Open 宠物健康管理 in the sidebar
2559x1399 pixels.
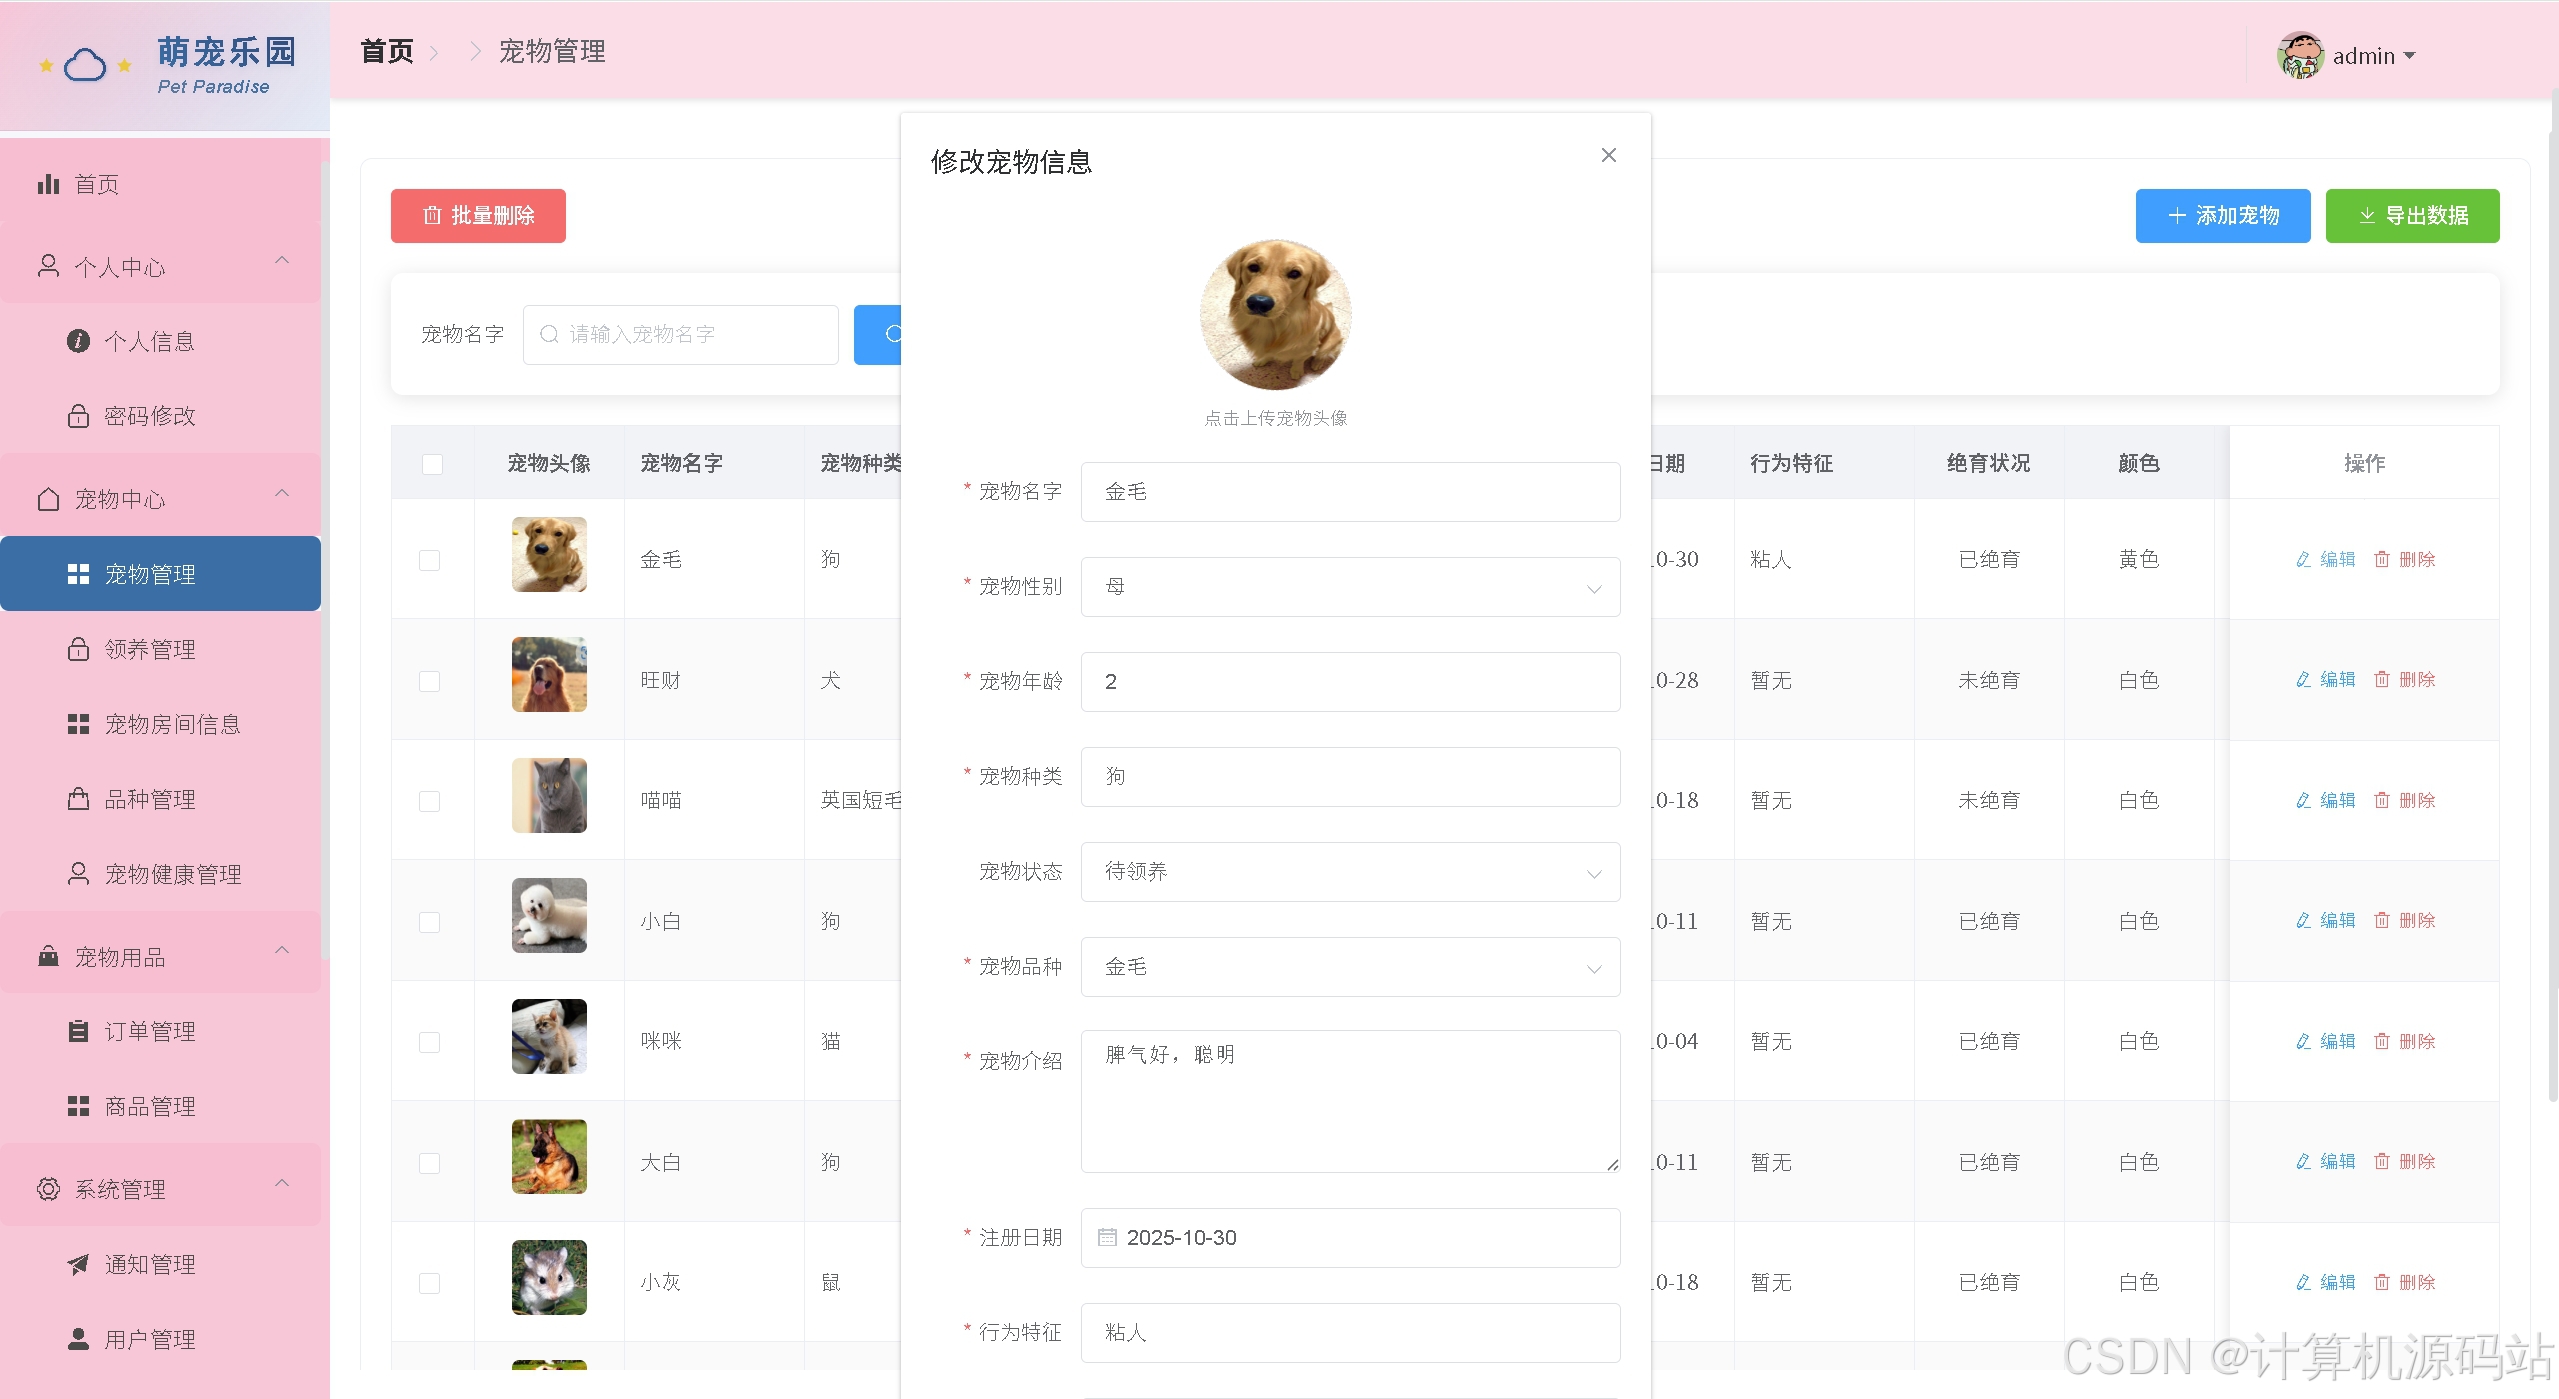160,874
